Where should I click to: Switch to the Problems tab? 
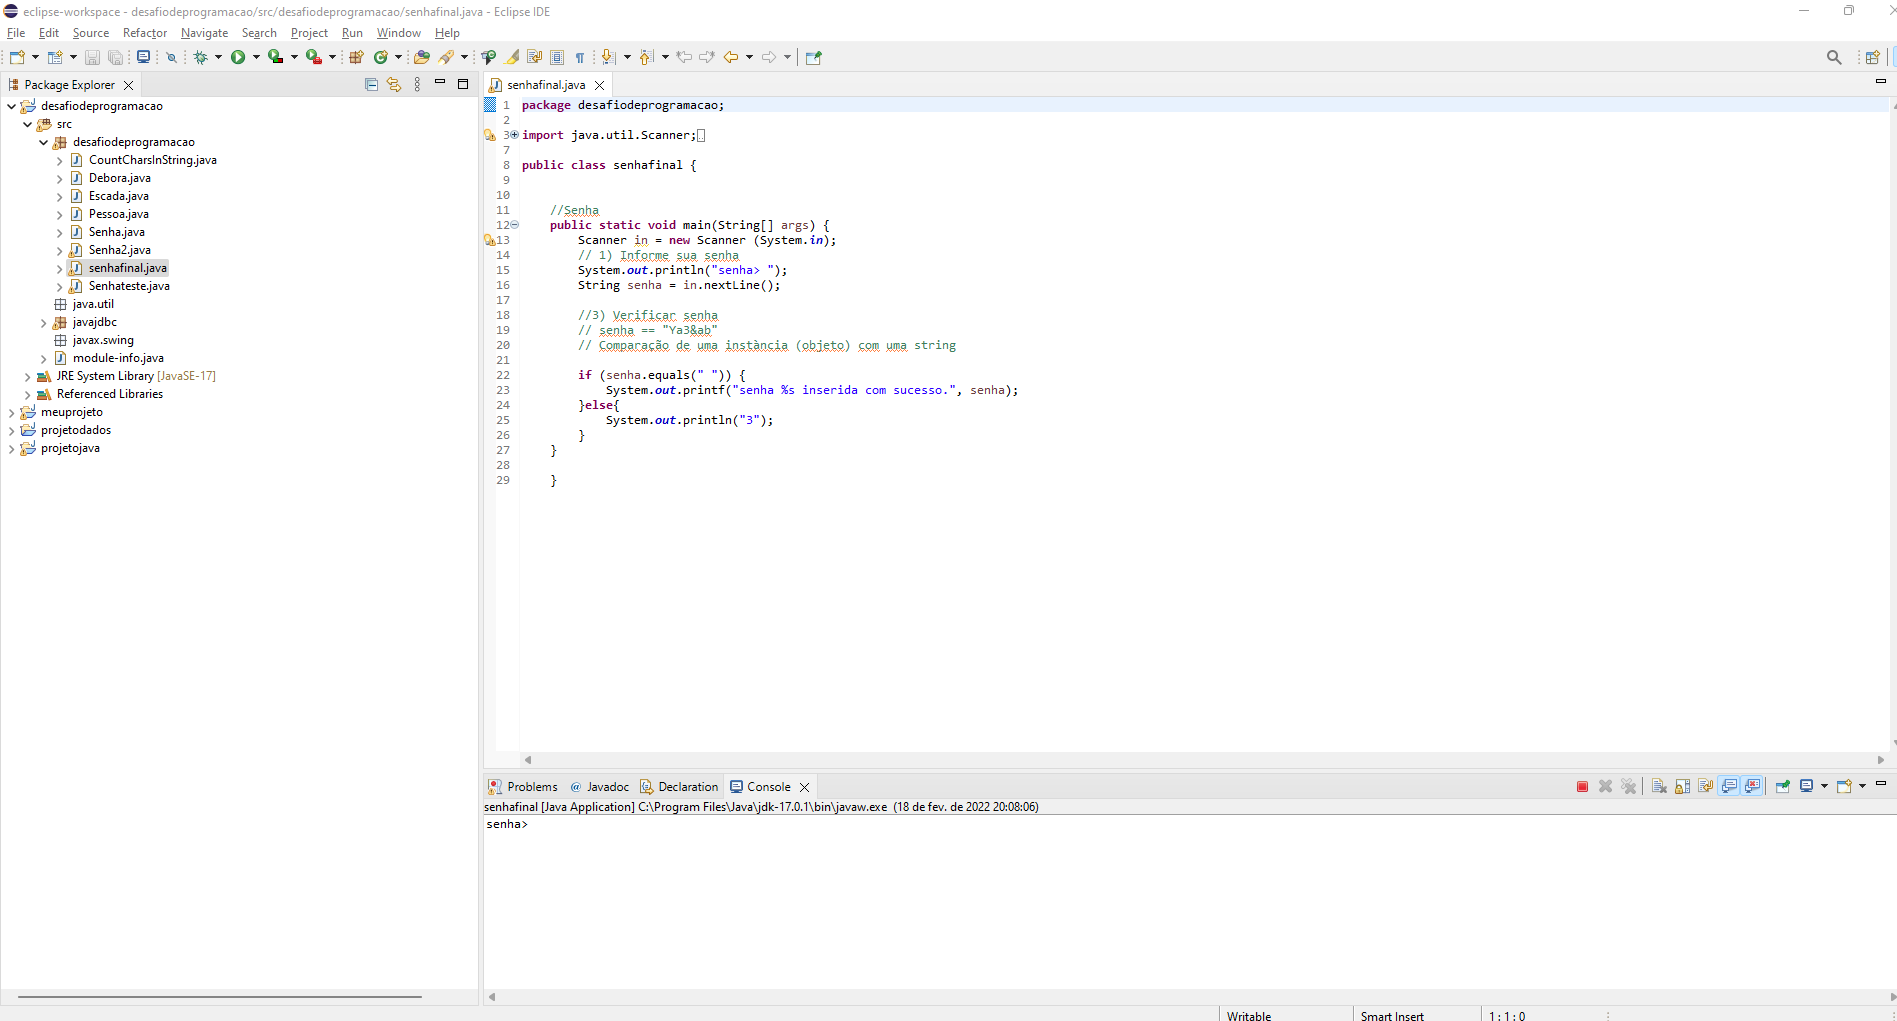[x=523, y=787]
